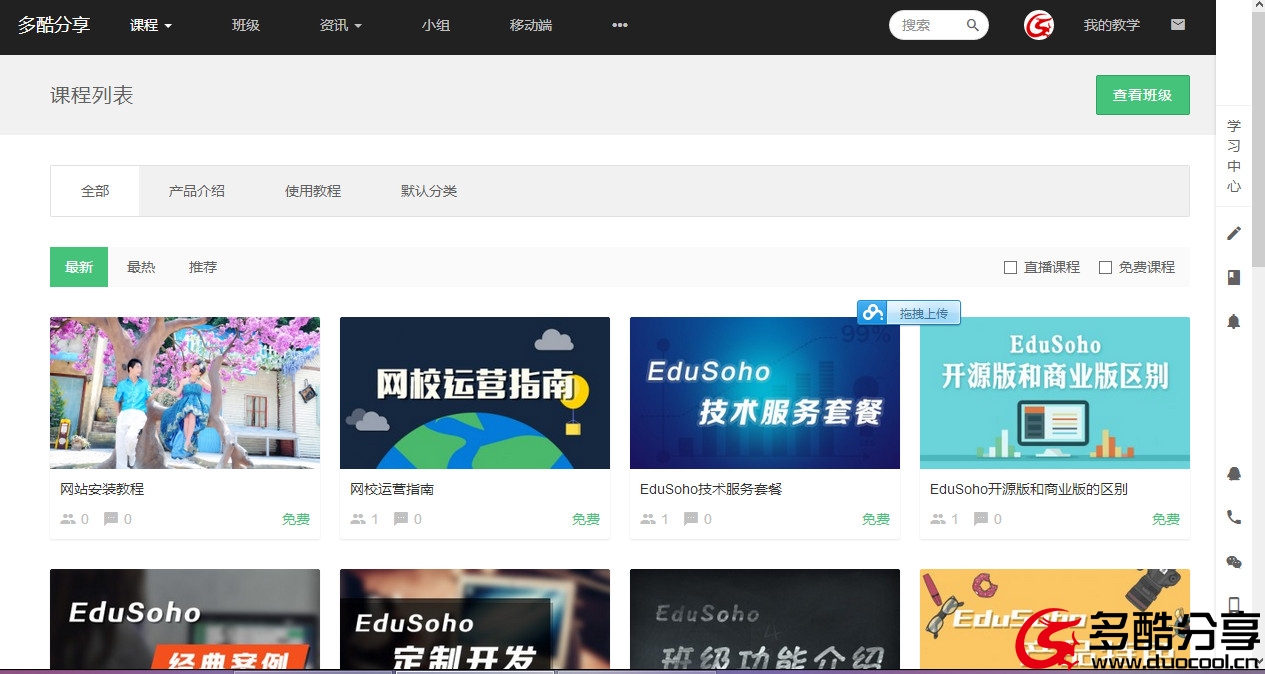Open the EduSoho 经典案例 thumbnail
Image resolution: width=1265 pixels, height=674 pixels.
tap(185, 619)
